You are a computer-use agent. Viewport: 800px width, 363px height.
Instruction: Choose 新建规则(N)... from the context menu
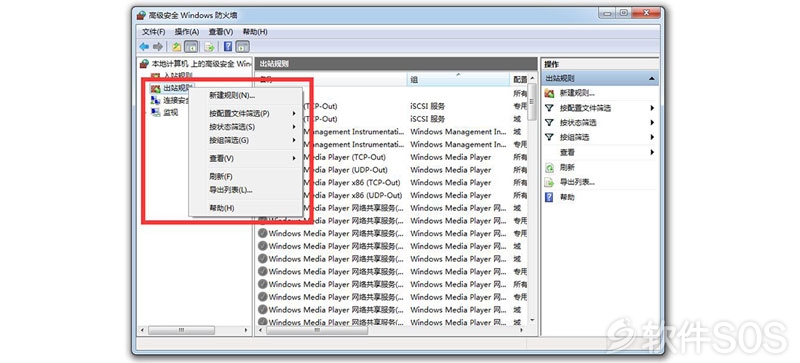245,95
